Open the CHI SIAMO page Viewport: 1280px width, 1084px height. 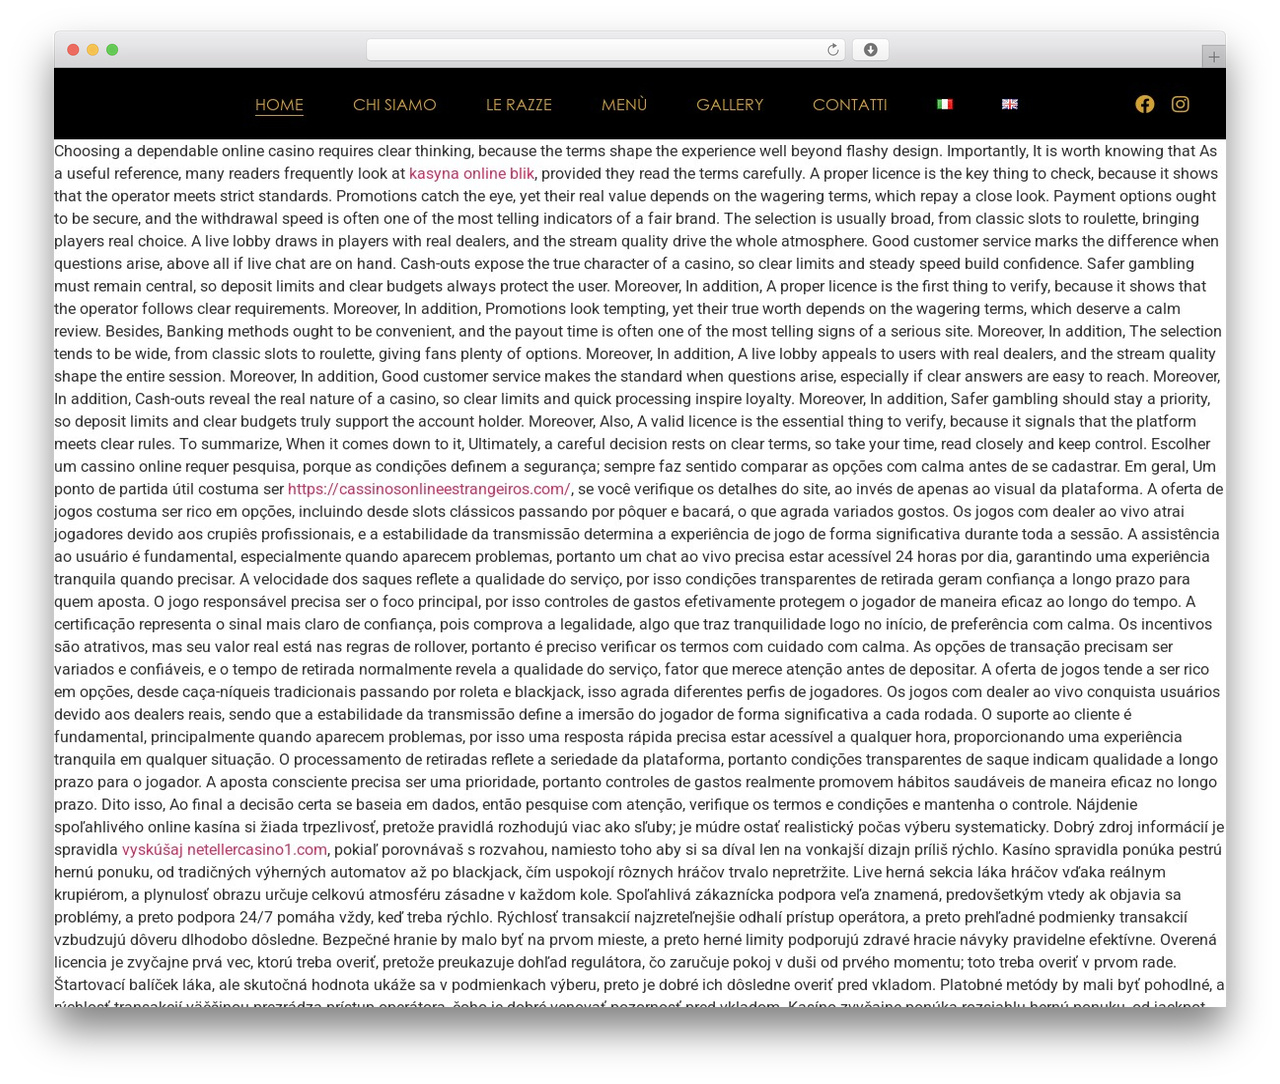[394, 104]
